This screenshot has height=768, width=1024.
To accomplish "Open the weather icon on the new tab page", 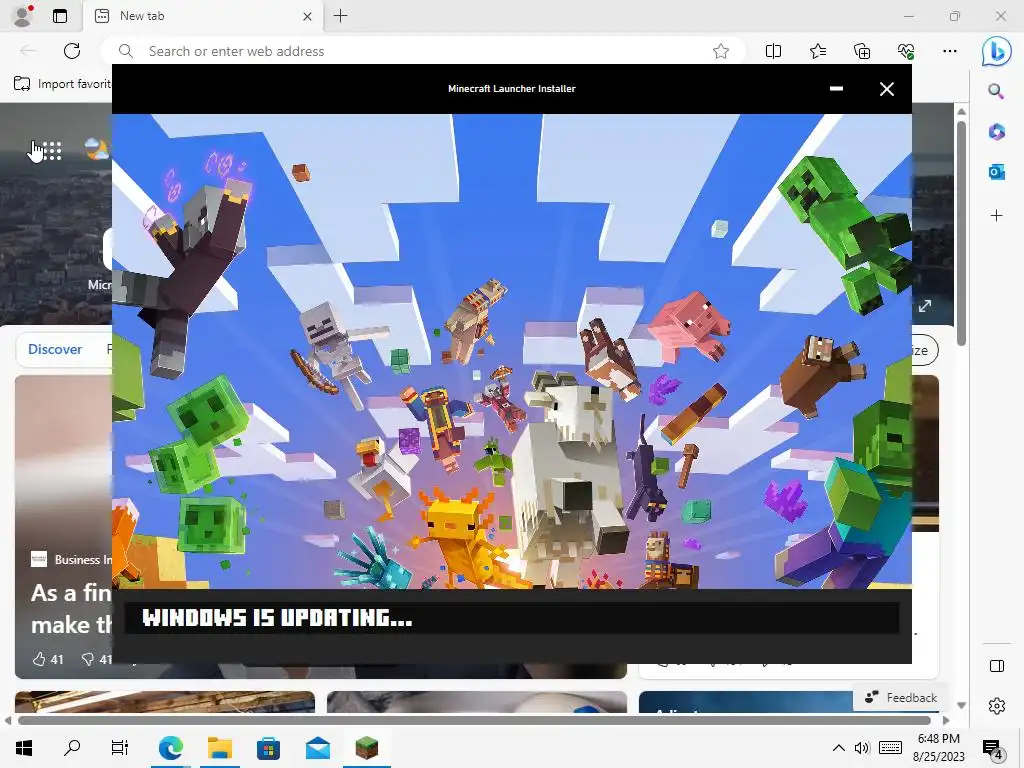I will point(97,150).
